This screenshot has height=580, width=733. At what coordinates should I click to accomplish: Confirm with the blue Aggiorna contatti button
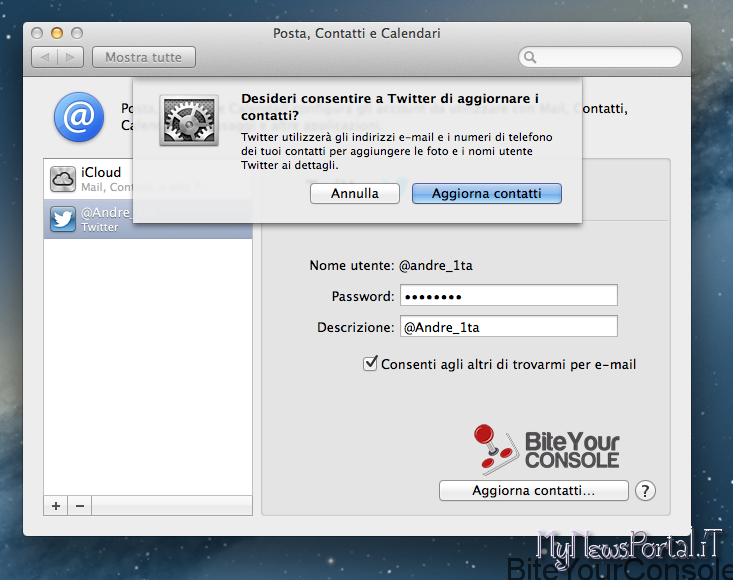(487, 193)
